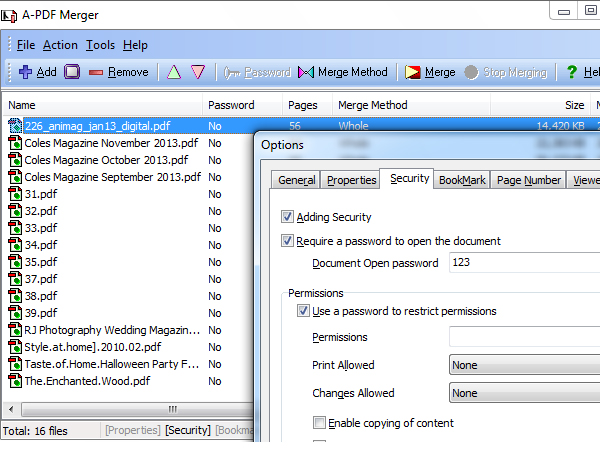The height and width of the screenshot is (450, 600).
Task: Select the The.Enchanted.Wood.pdf row
Action: (87, 381)
